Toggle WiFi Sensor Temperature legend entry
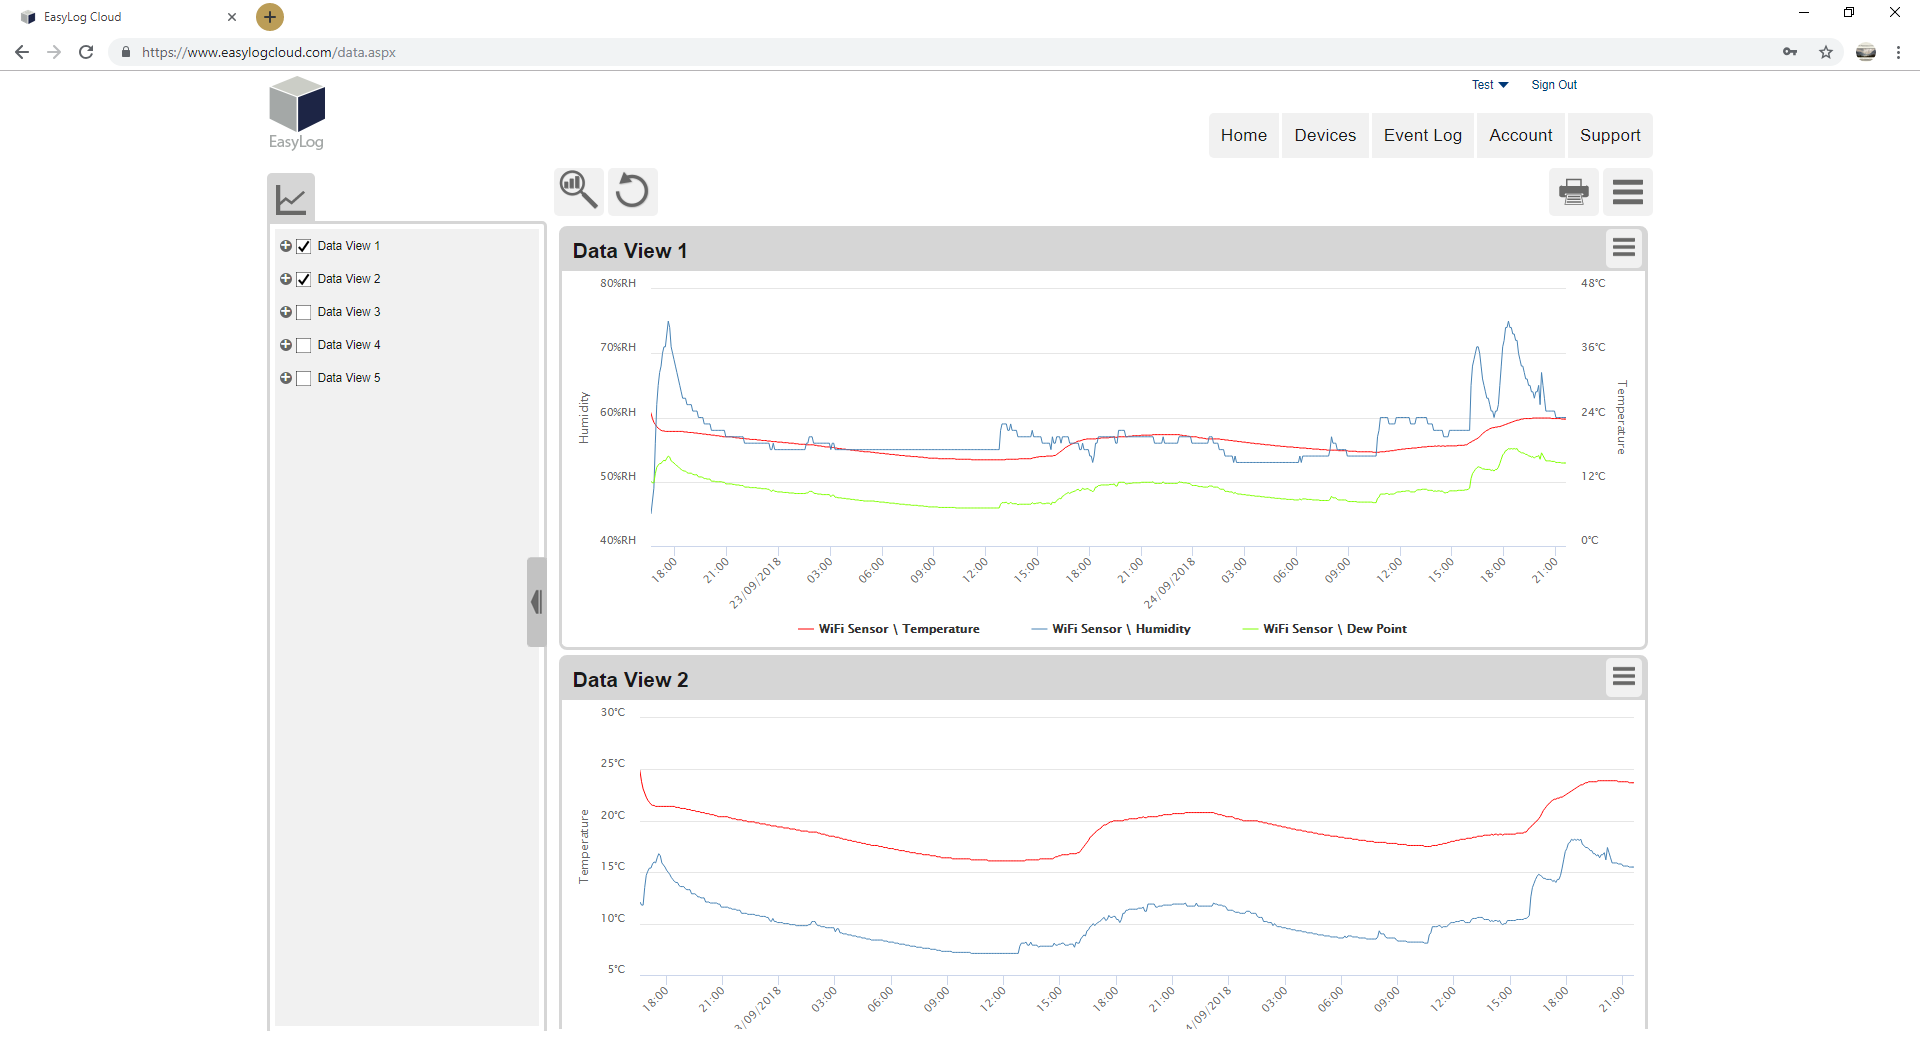Screen dimensions: 1920x1040 pyautogui.click(x=889, y=629)
